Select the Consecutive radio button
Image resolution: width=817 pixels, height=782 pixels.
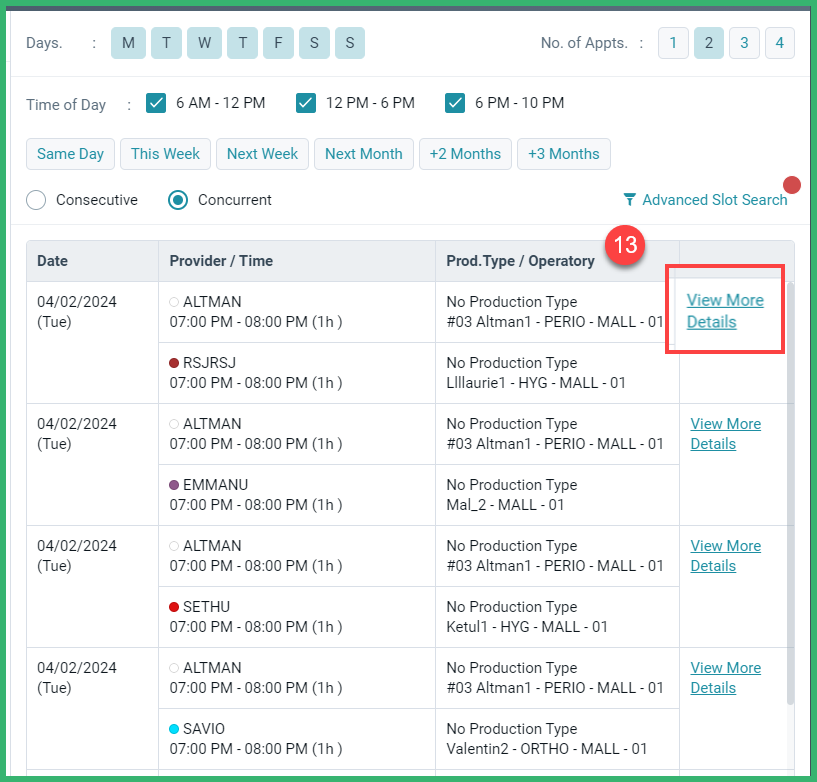[x=36, y=200]
